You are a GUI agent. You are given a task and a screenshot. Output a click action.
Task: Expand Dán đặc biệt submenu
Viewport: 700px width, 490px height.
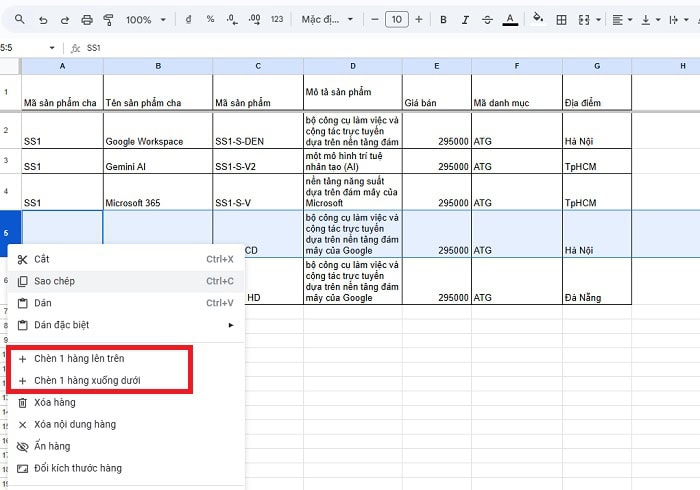click(x=126, y=325)
